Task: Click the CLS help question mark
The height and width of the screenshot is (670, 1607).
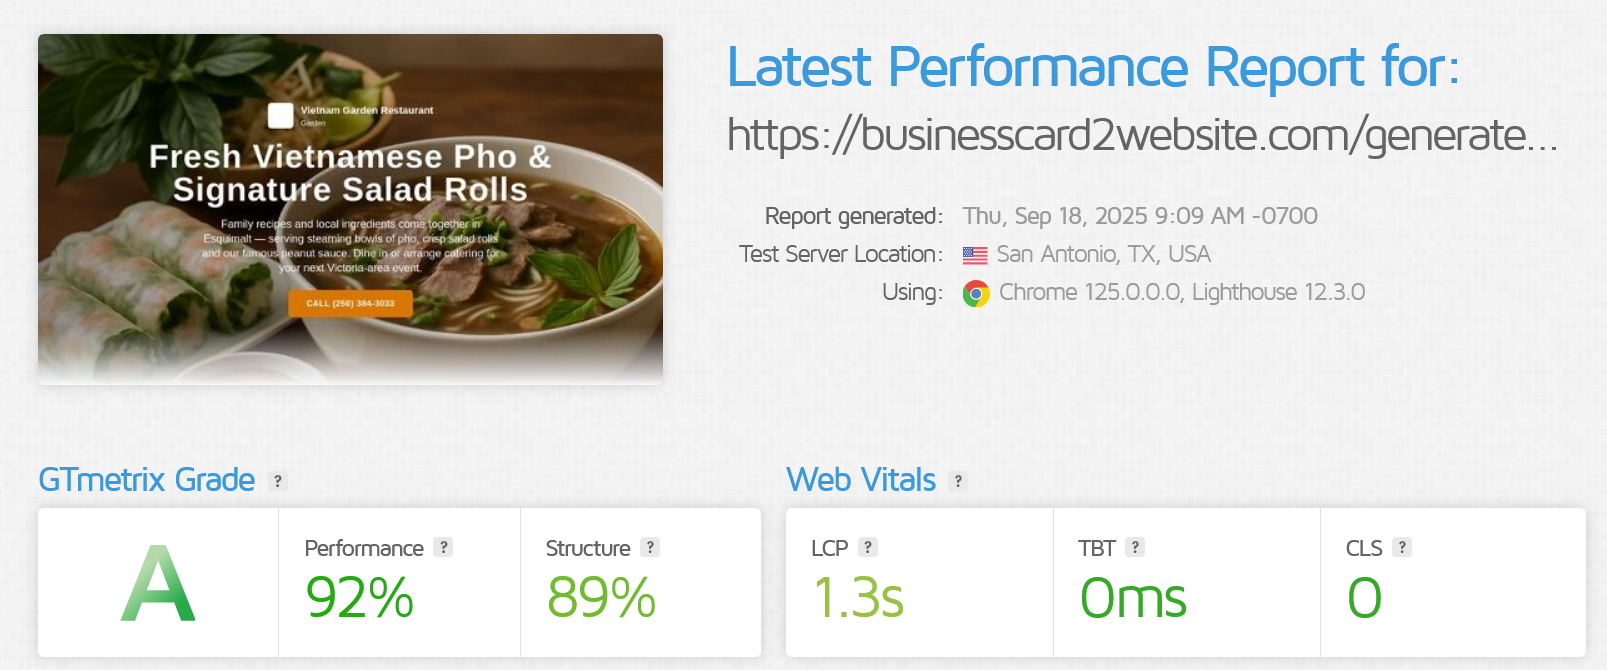Action: 1402,547
